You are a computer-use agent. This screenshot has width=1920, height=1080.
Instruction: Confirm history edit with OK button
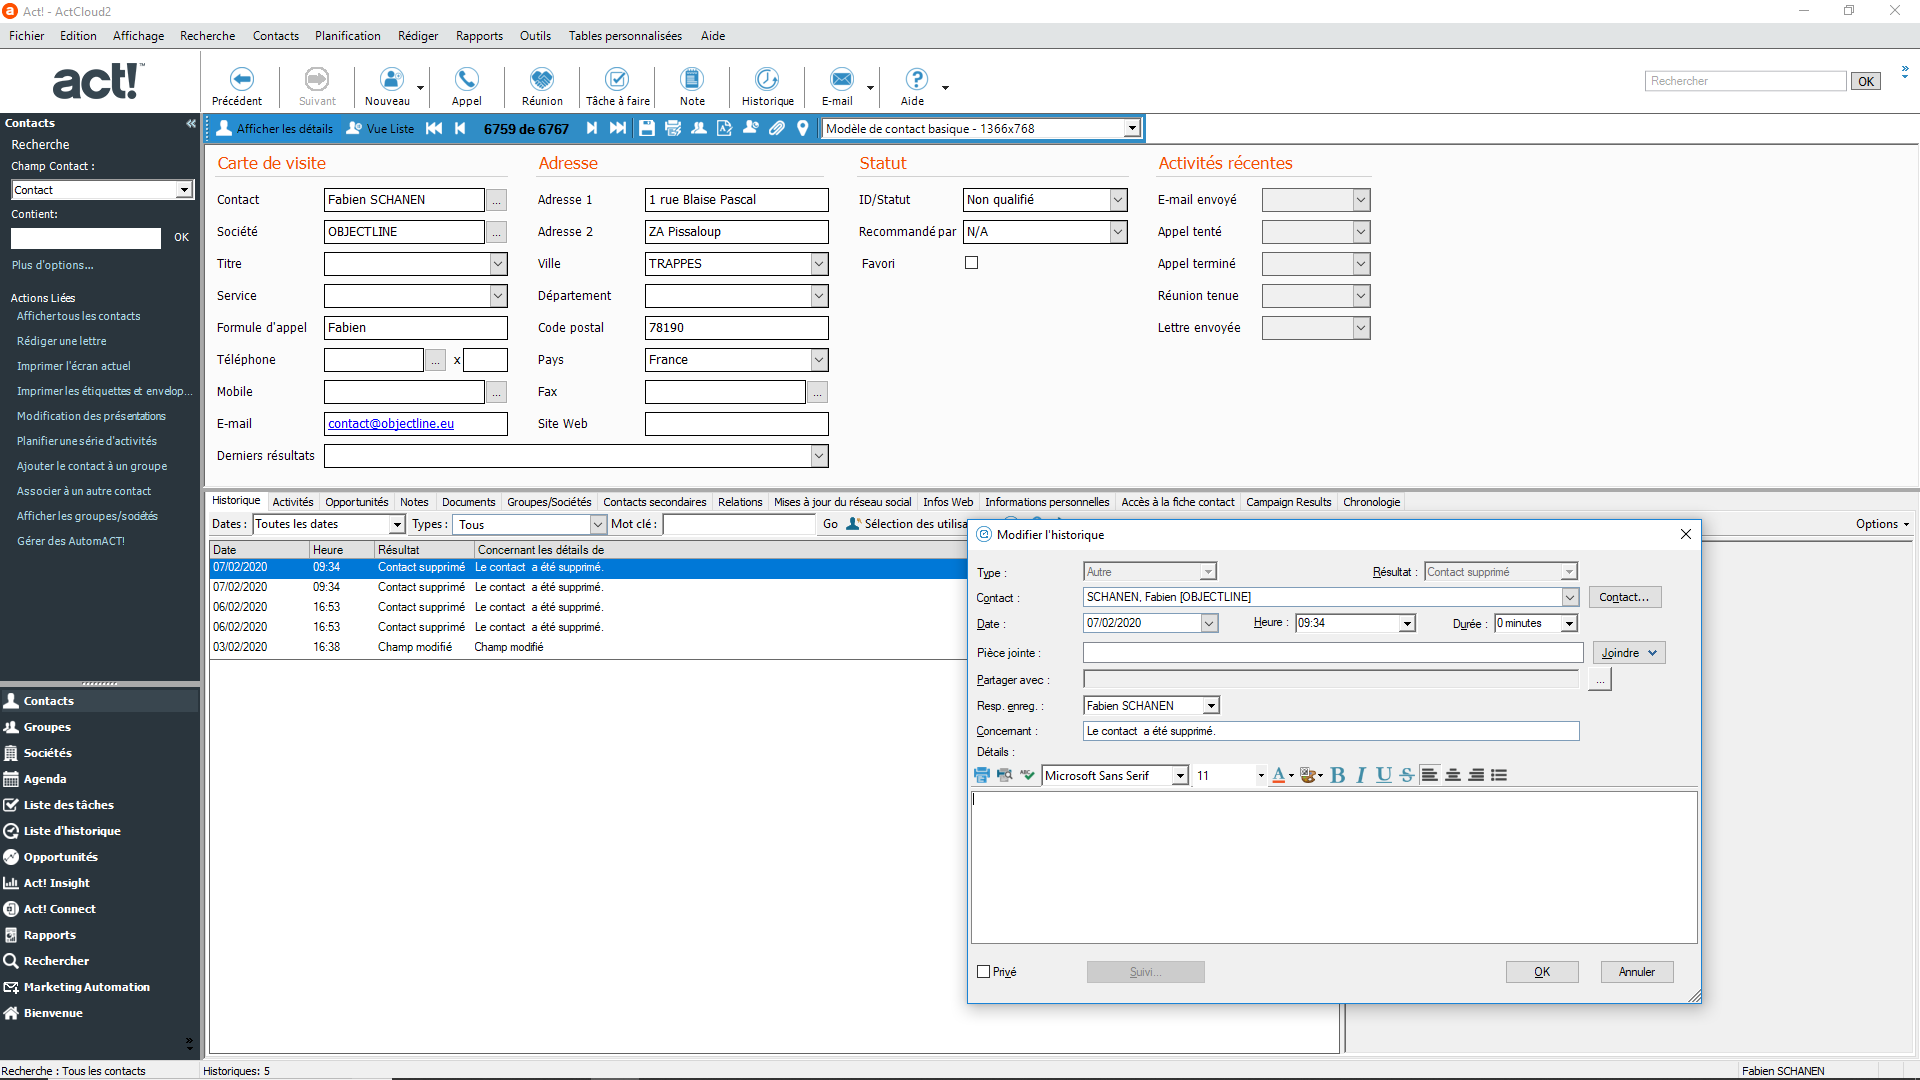1542,972
